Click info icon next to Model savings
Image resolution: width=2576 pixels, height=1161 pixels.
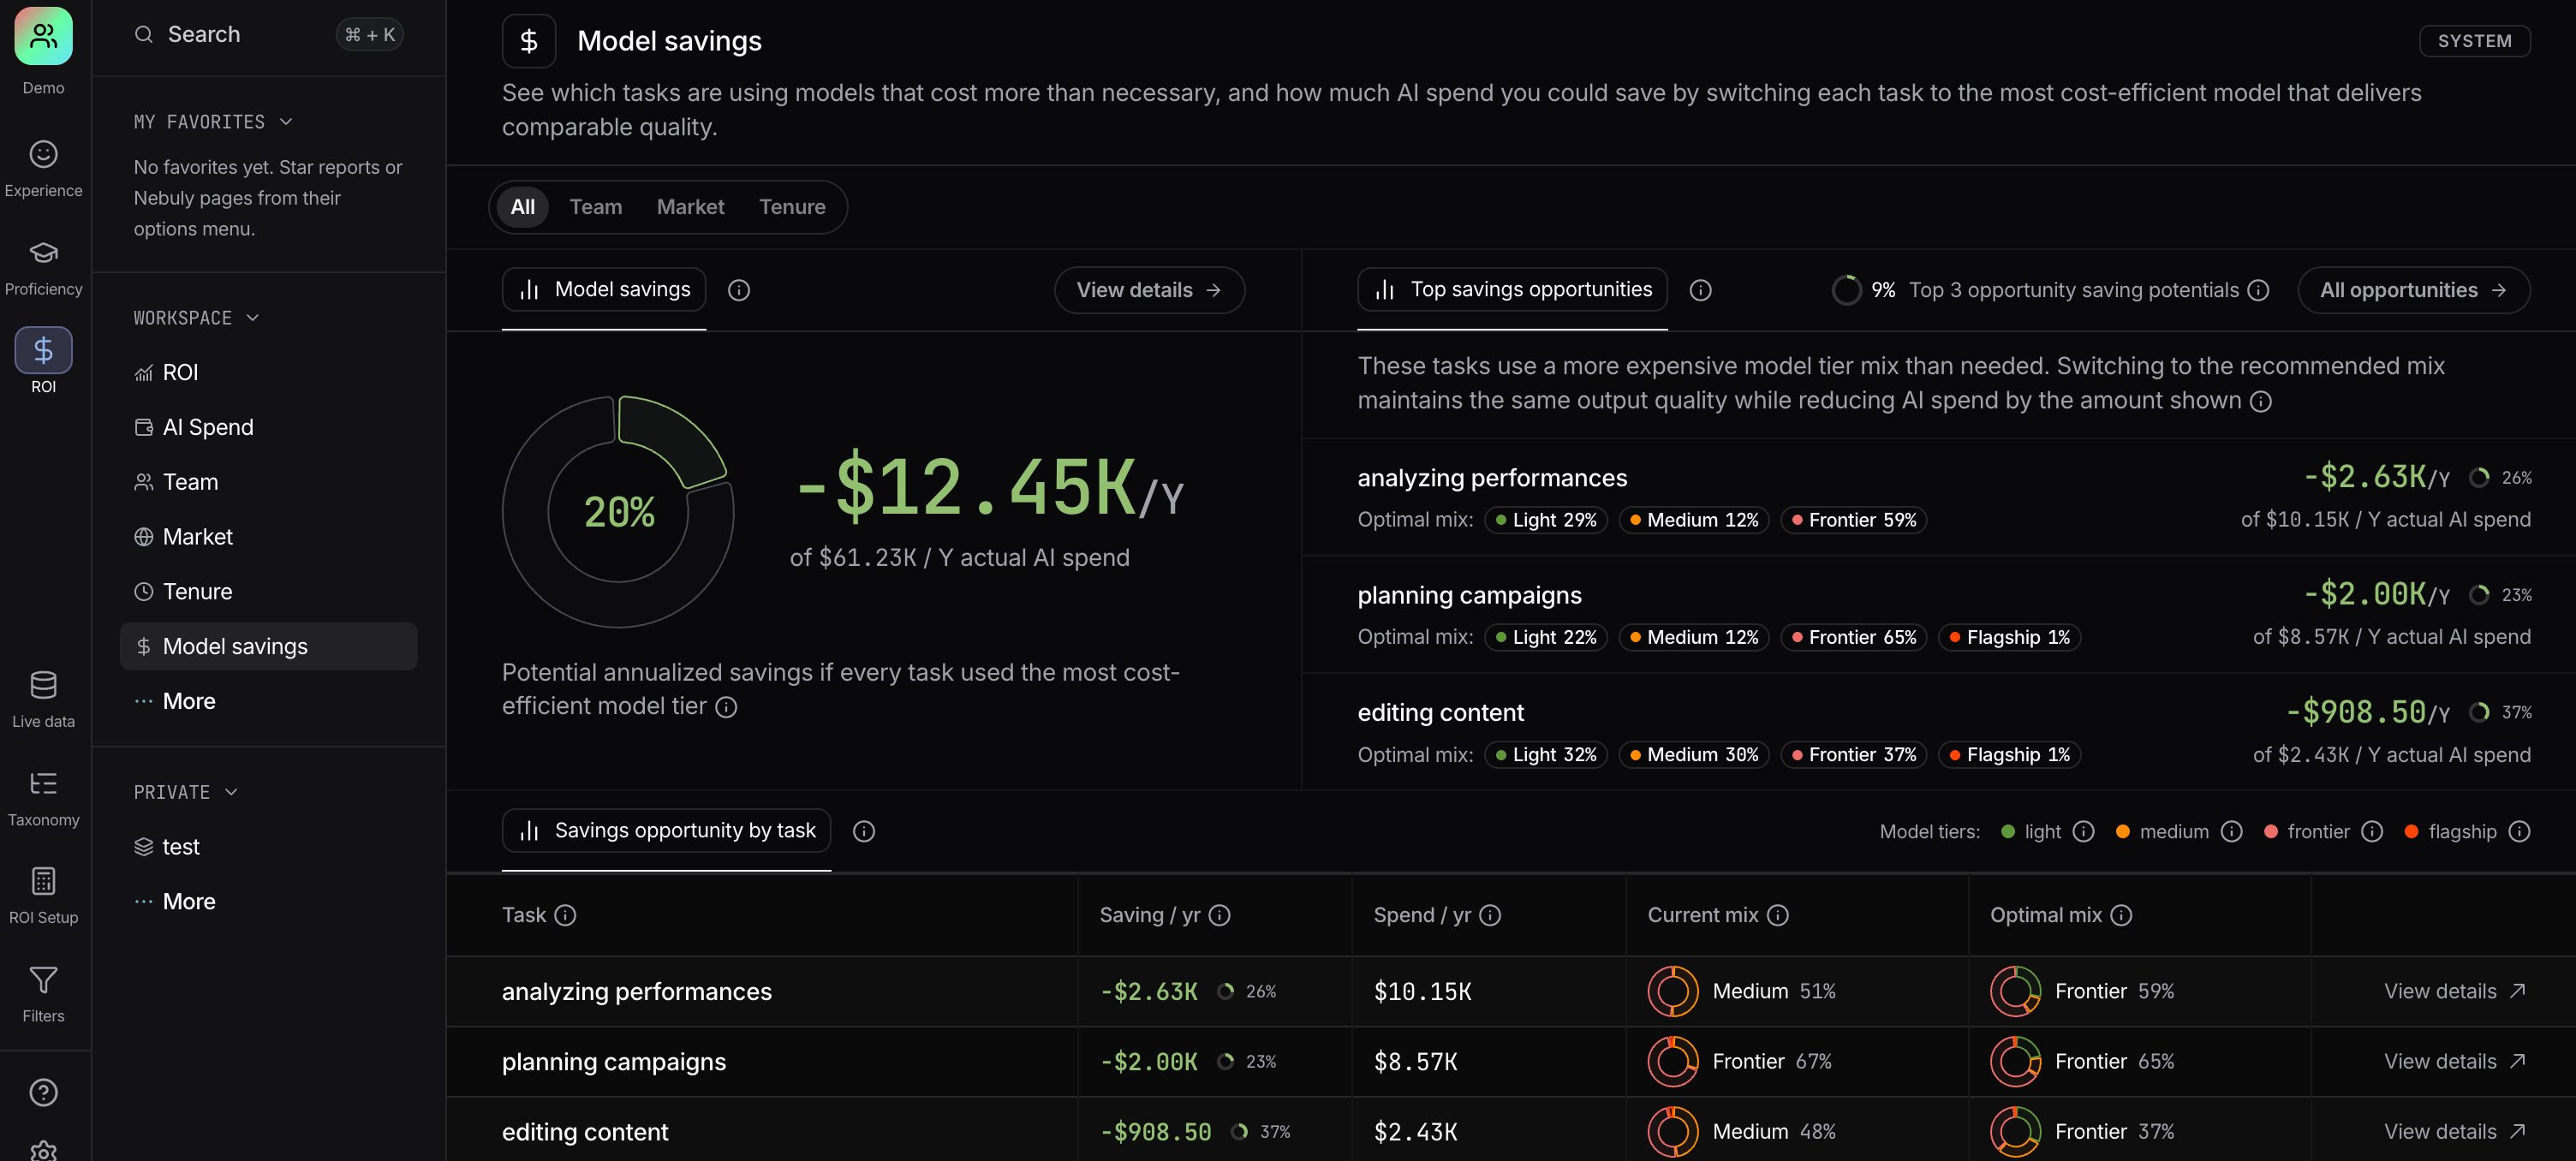pyautogui.click(x=739, y=290)
